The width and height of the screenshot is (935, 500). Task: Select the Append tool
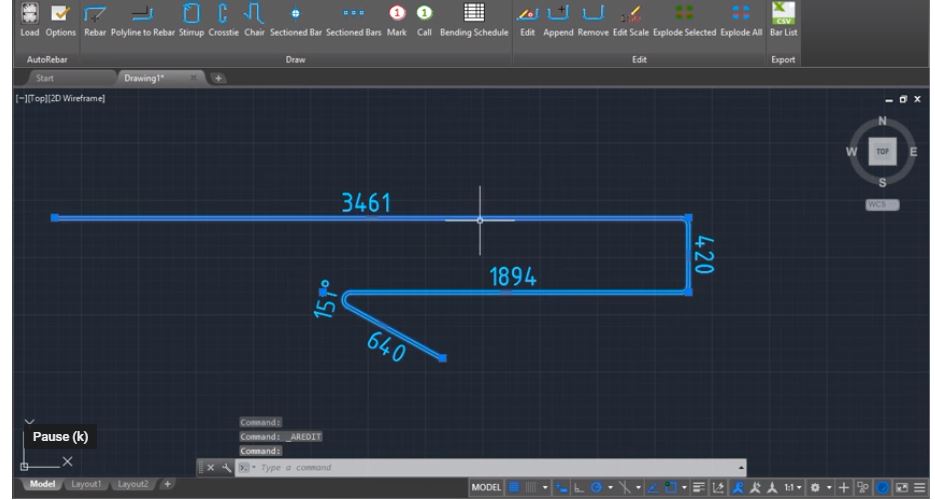tap(558, 19)
